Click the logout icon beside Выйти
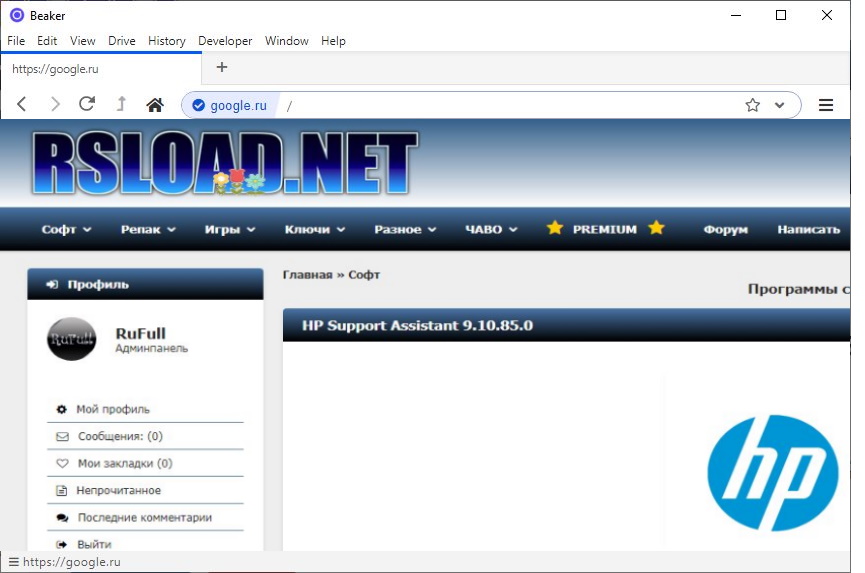This screenshot has height=573, width=865. 62,544
